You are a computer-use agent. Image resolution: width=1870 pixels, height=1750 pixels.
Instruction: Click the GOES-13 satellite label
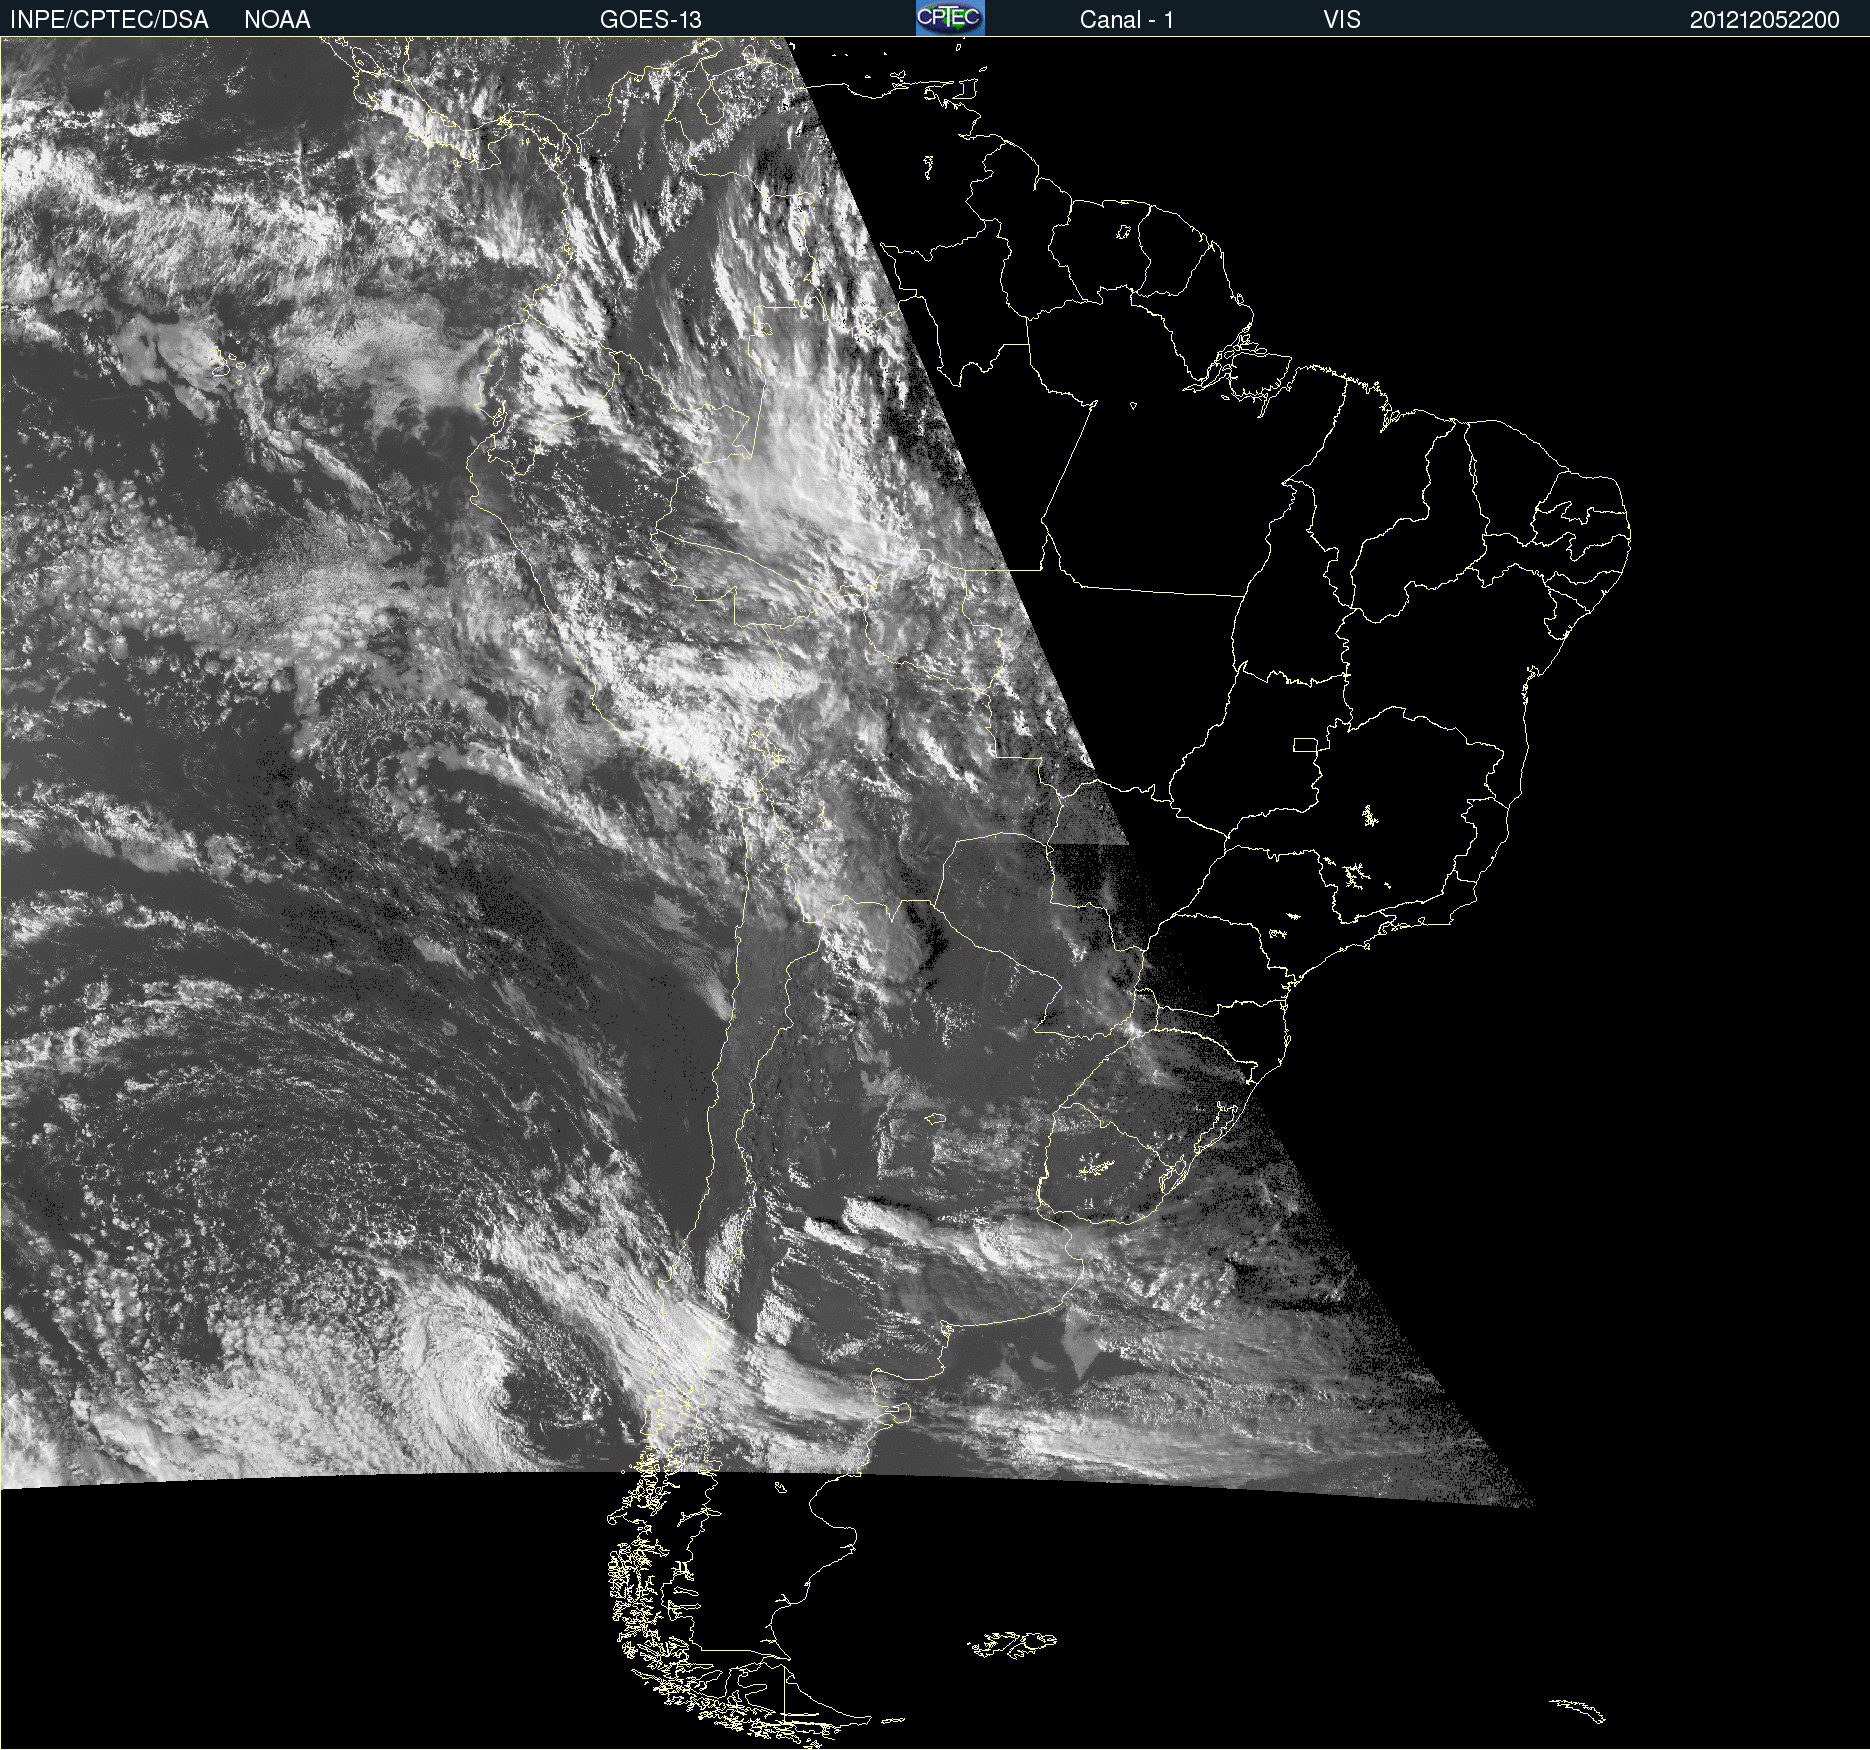click(651, 20)
